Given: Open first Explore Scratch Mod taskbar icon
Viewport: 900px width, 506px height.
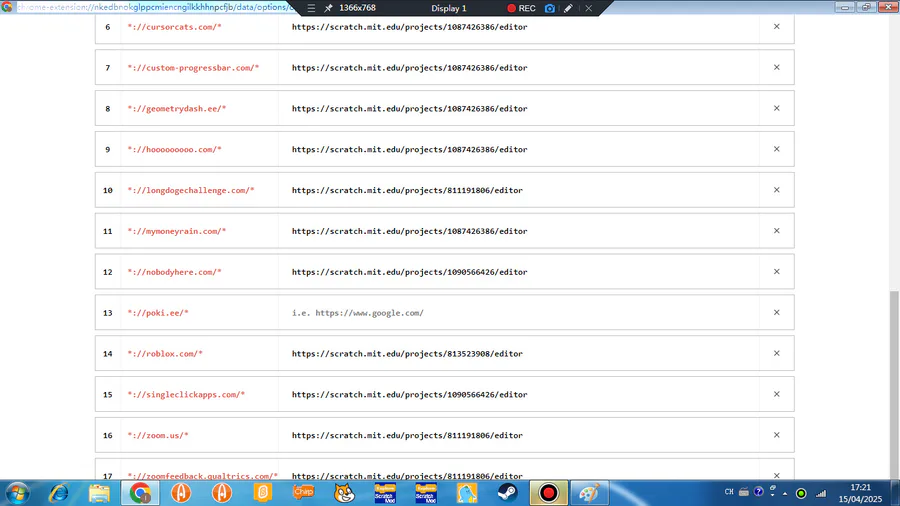Looking at the screenshot, I should pyautogui.click(x=385, y=493).
